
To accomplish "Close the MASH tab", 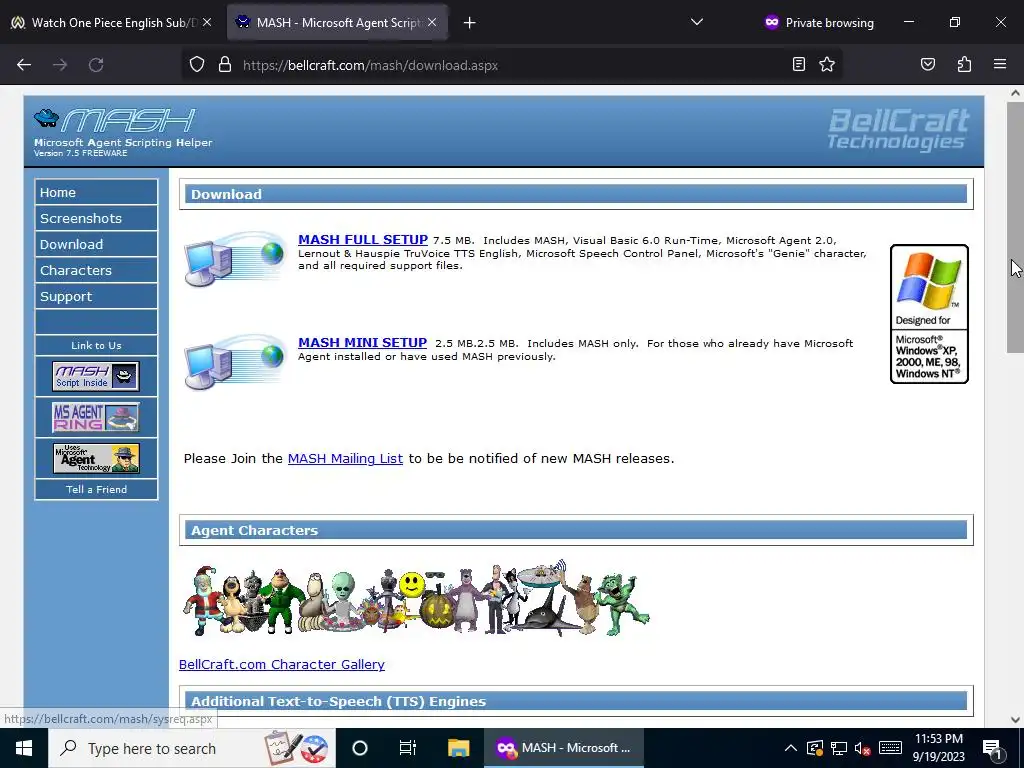I will click(432, 22).
